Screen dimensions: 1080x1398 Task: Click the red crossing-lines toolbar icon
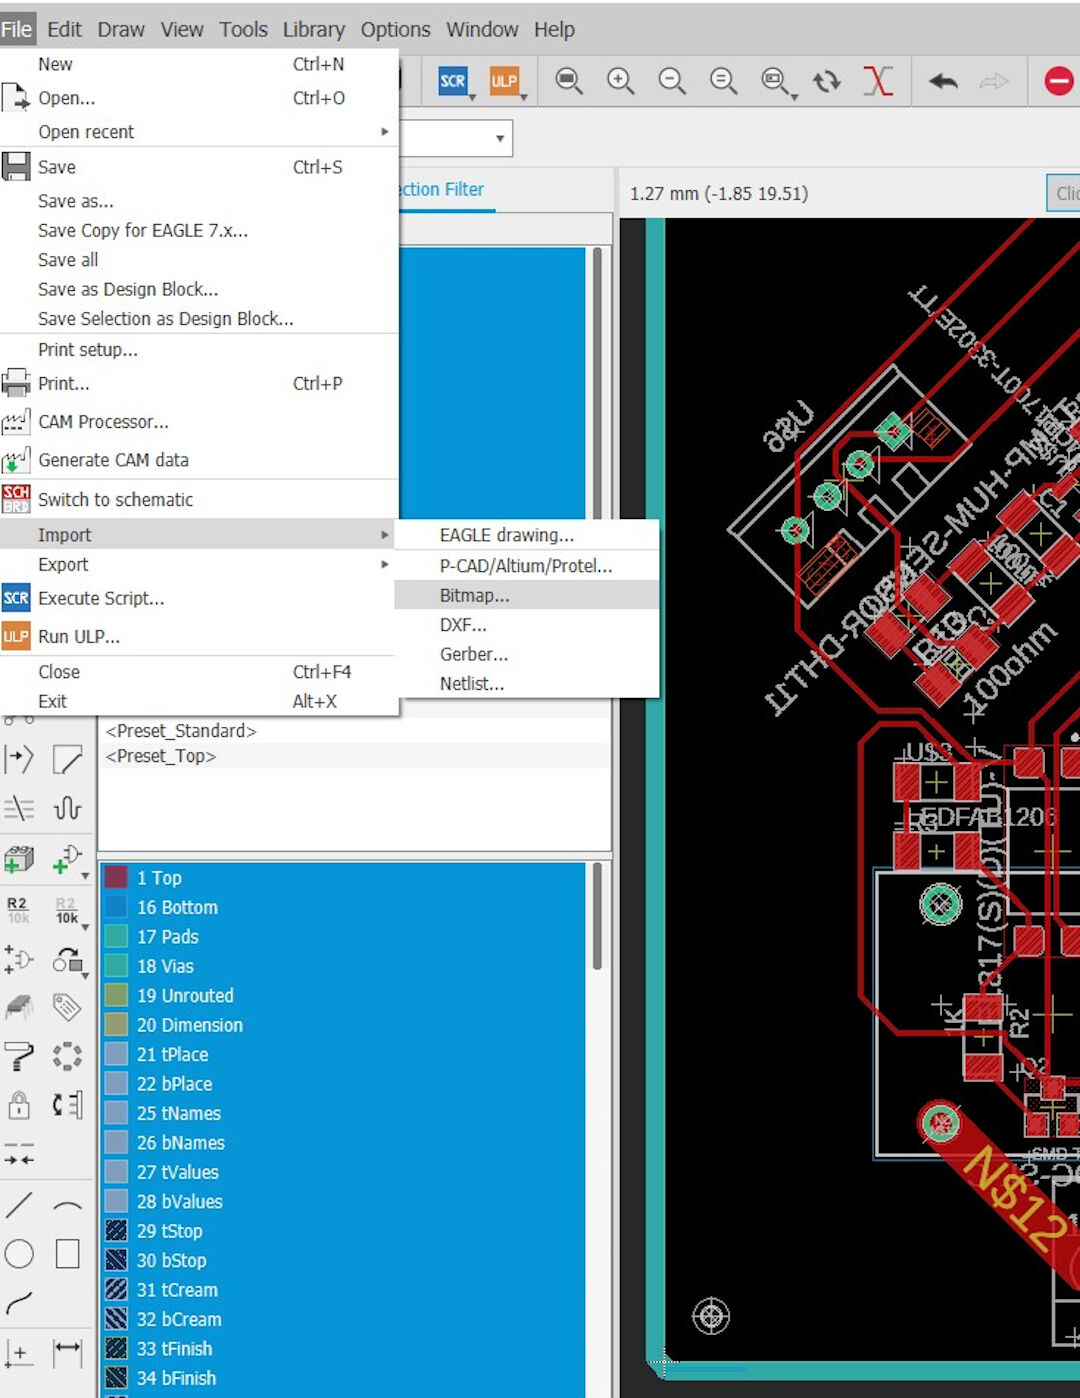[x=878, y=81]
